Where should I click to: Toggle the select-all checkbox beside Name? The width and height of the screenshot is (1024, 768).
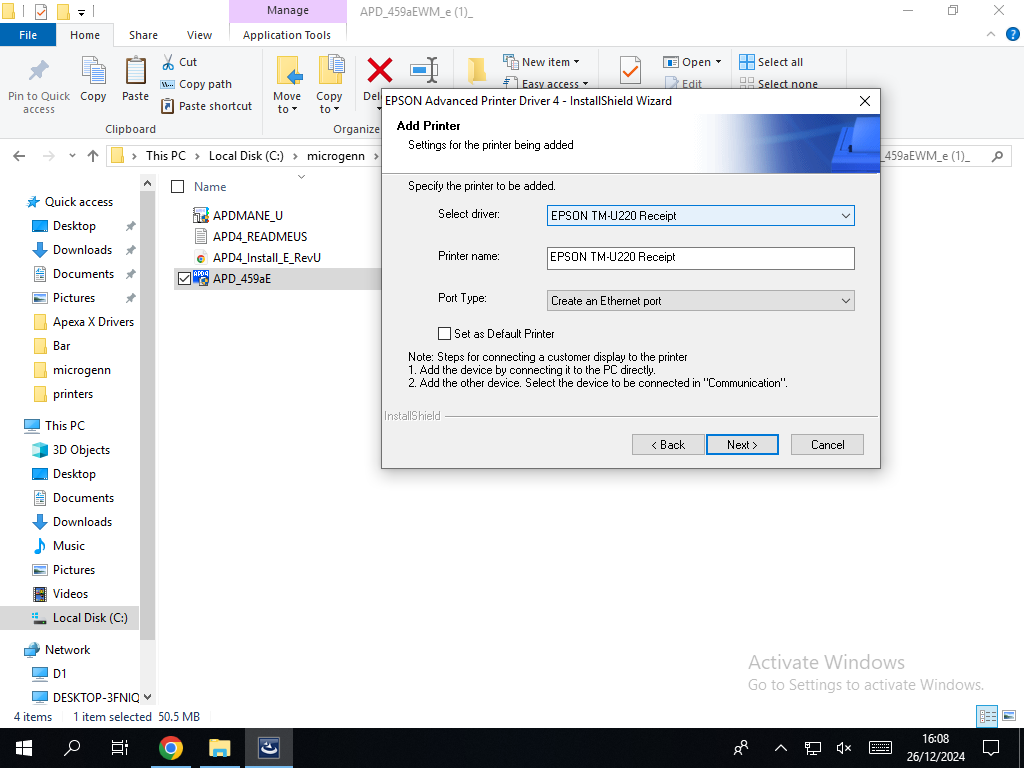[x=178, y=187]
